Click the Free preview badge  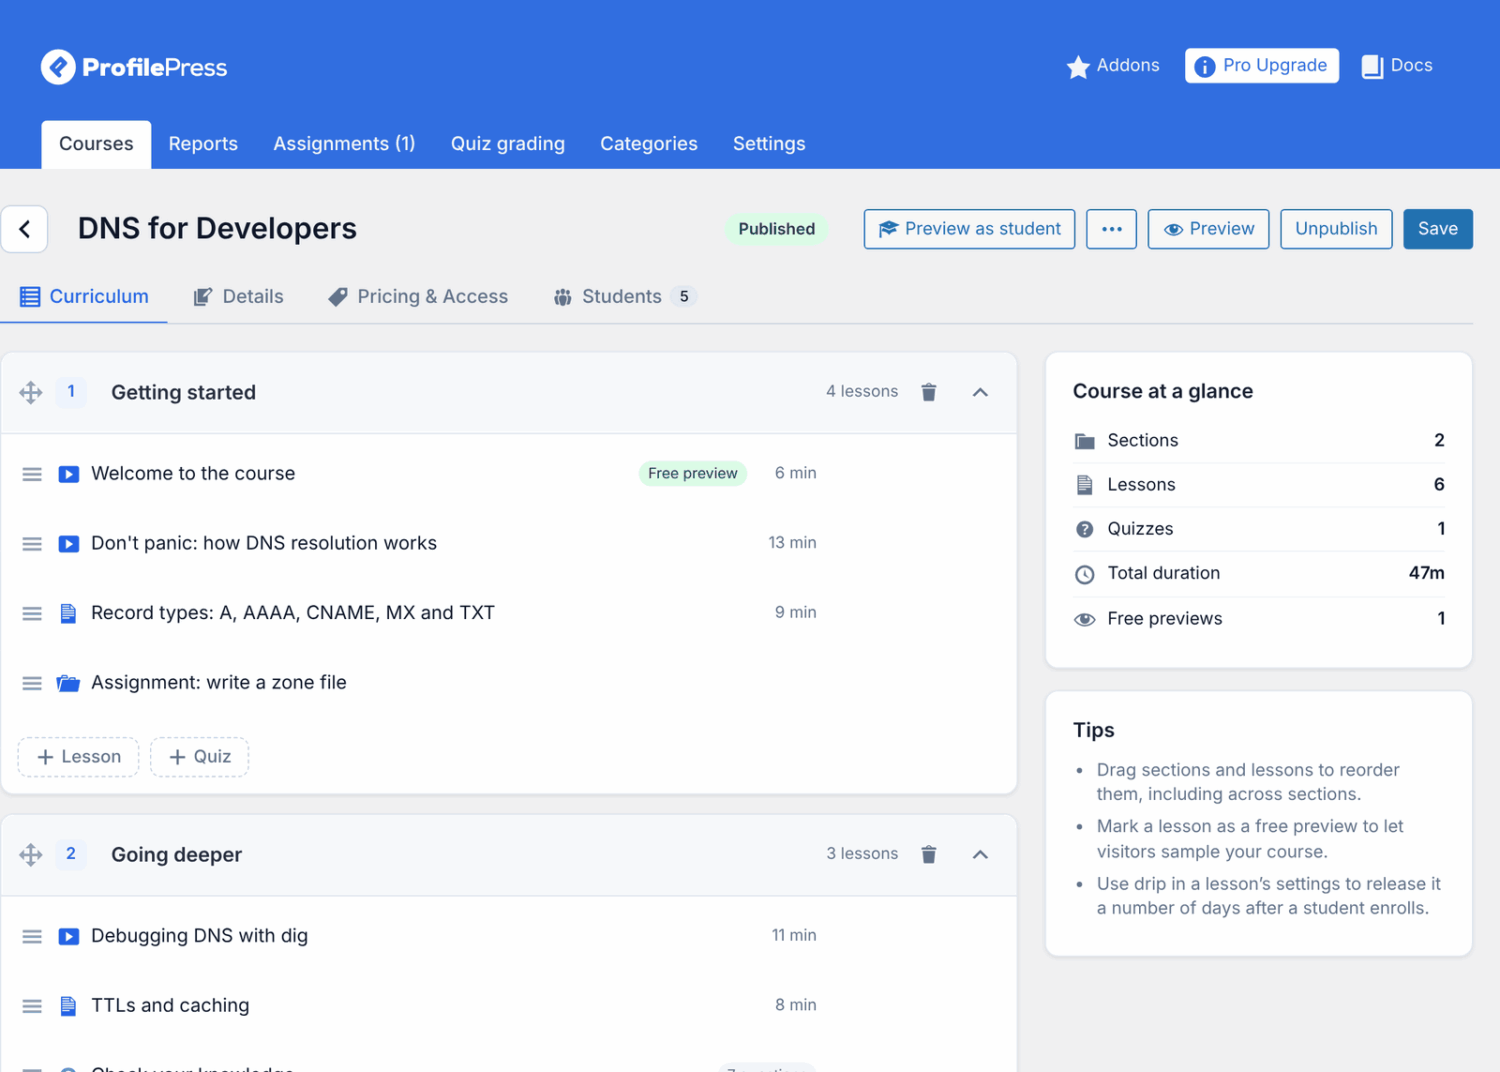692,473
